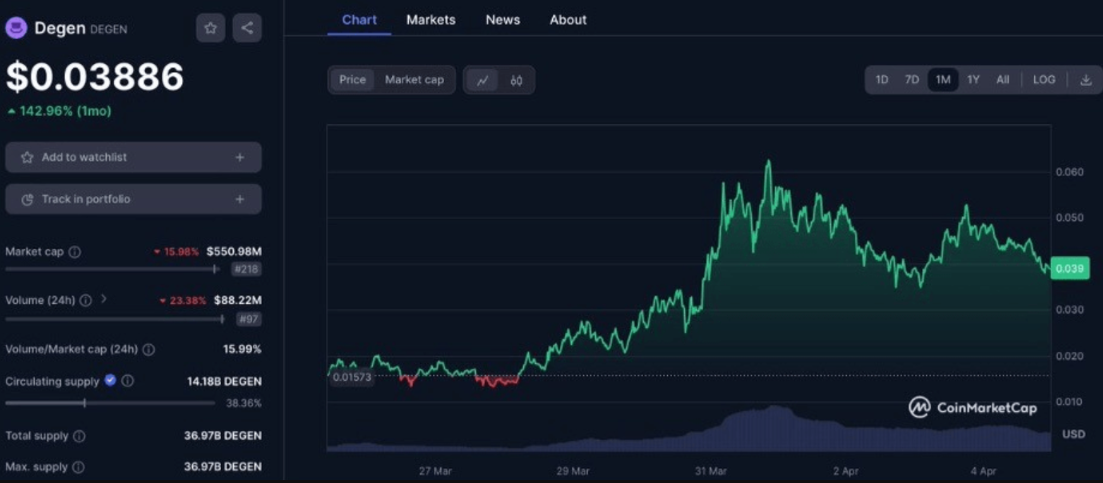Click the plus icon on Track in portfolio

[x=240, y=200]
